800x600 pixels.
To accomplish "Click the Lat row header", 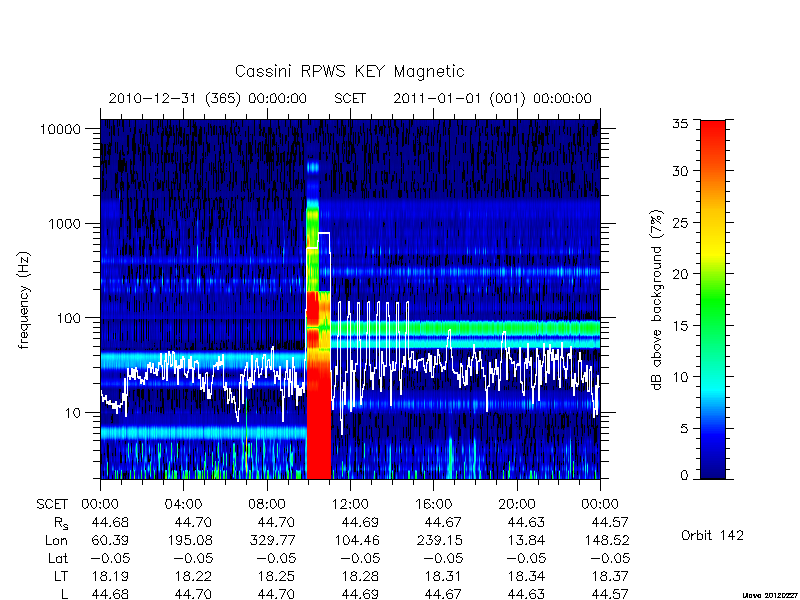I will 58,558.
